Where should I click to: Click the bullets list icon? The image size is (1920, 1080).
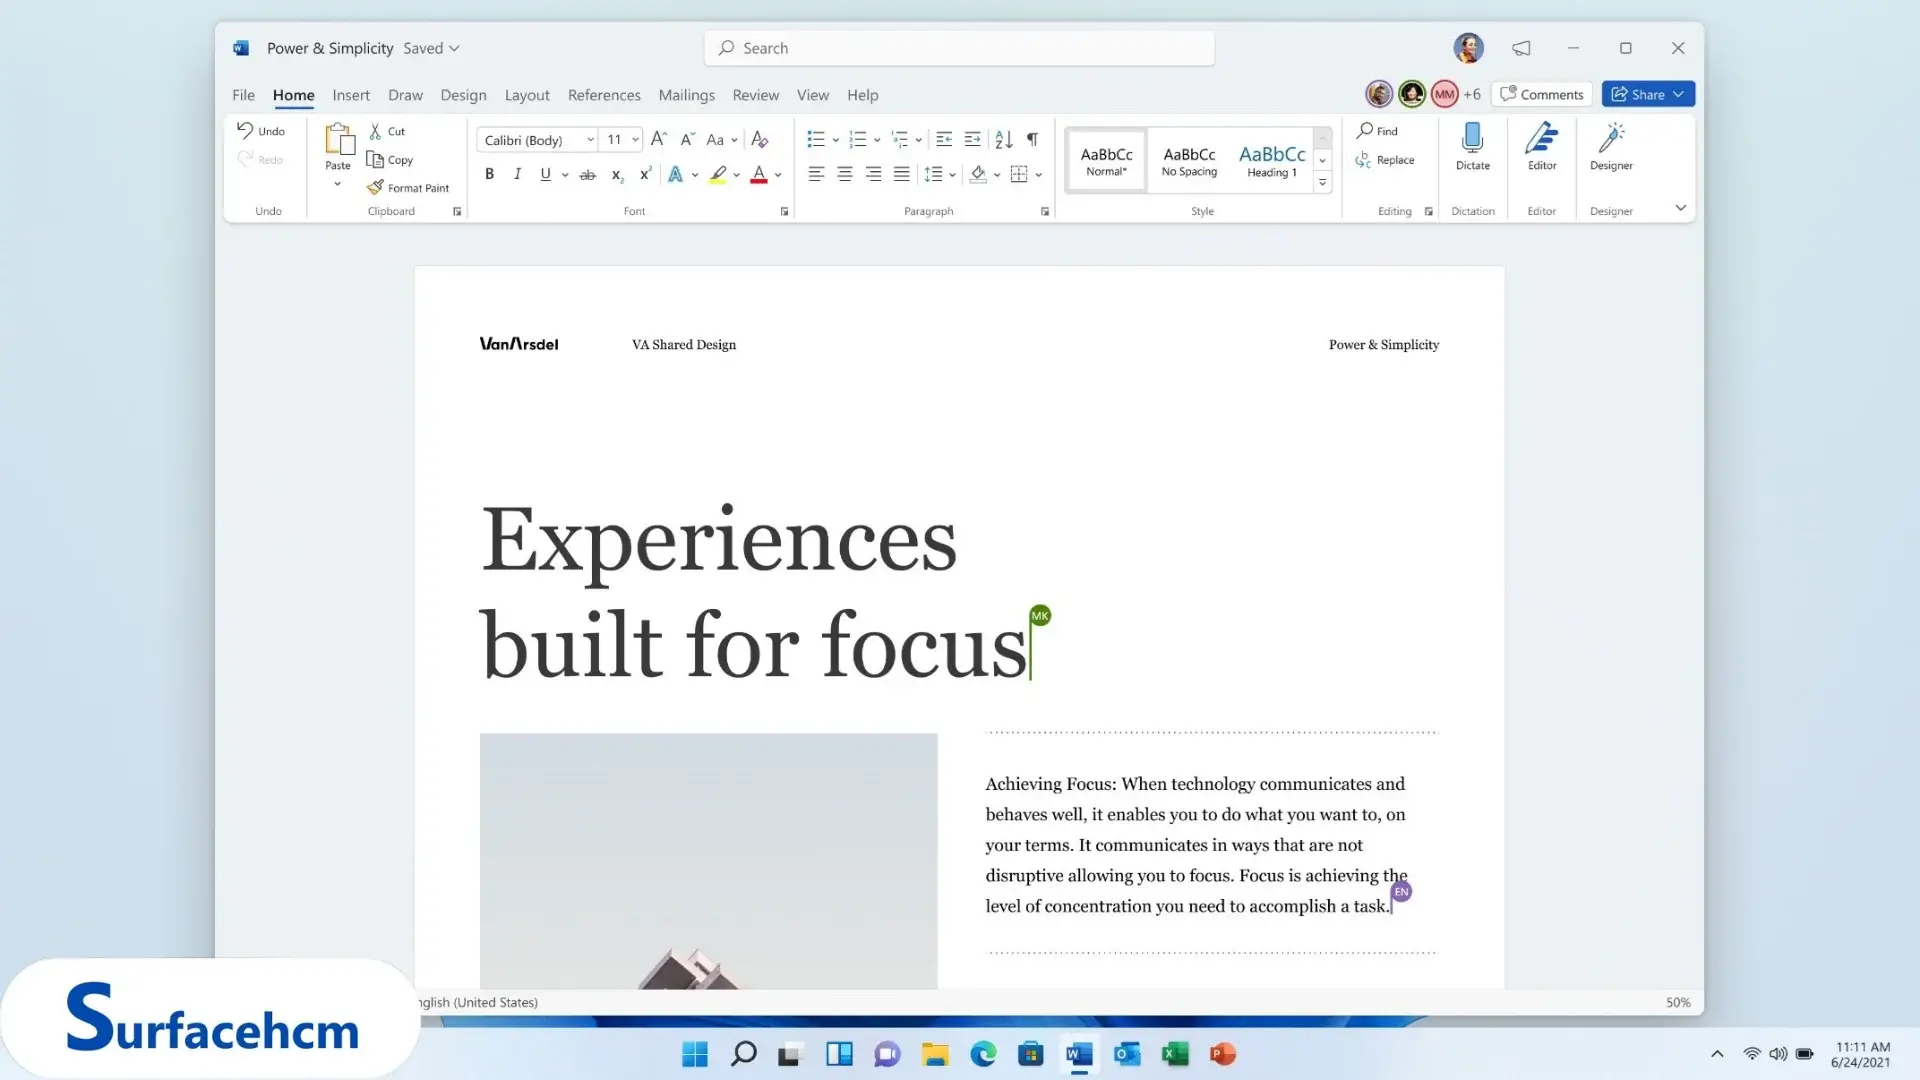pyautogui.click(x=816, y=140)
